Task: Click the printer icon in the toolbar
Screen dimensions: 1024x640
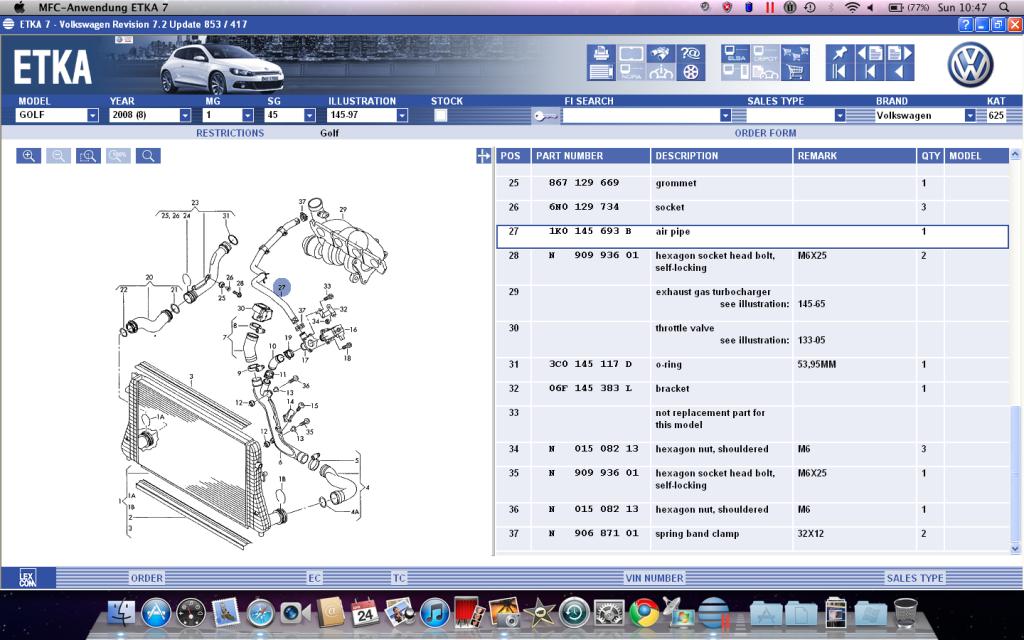Action: [601, 54]
